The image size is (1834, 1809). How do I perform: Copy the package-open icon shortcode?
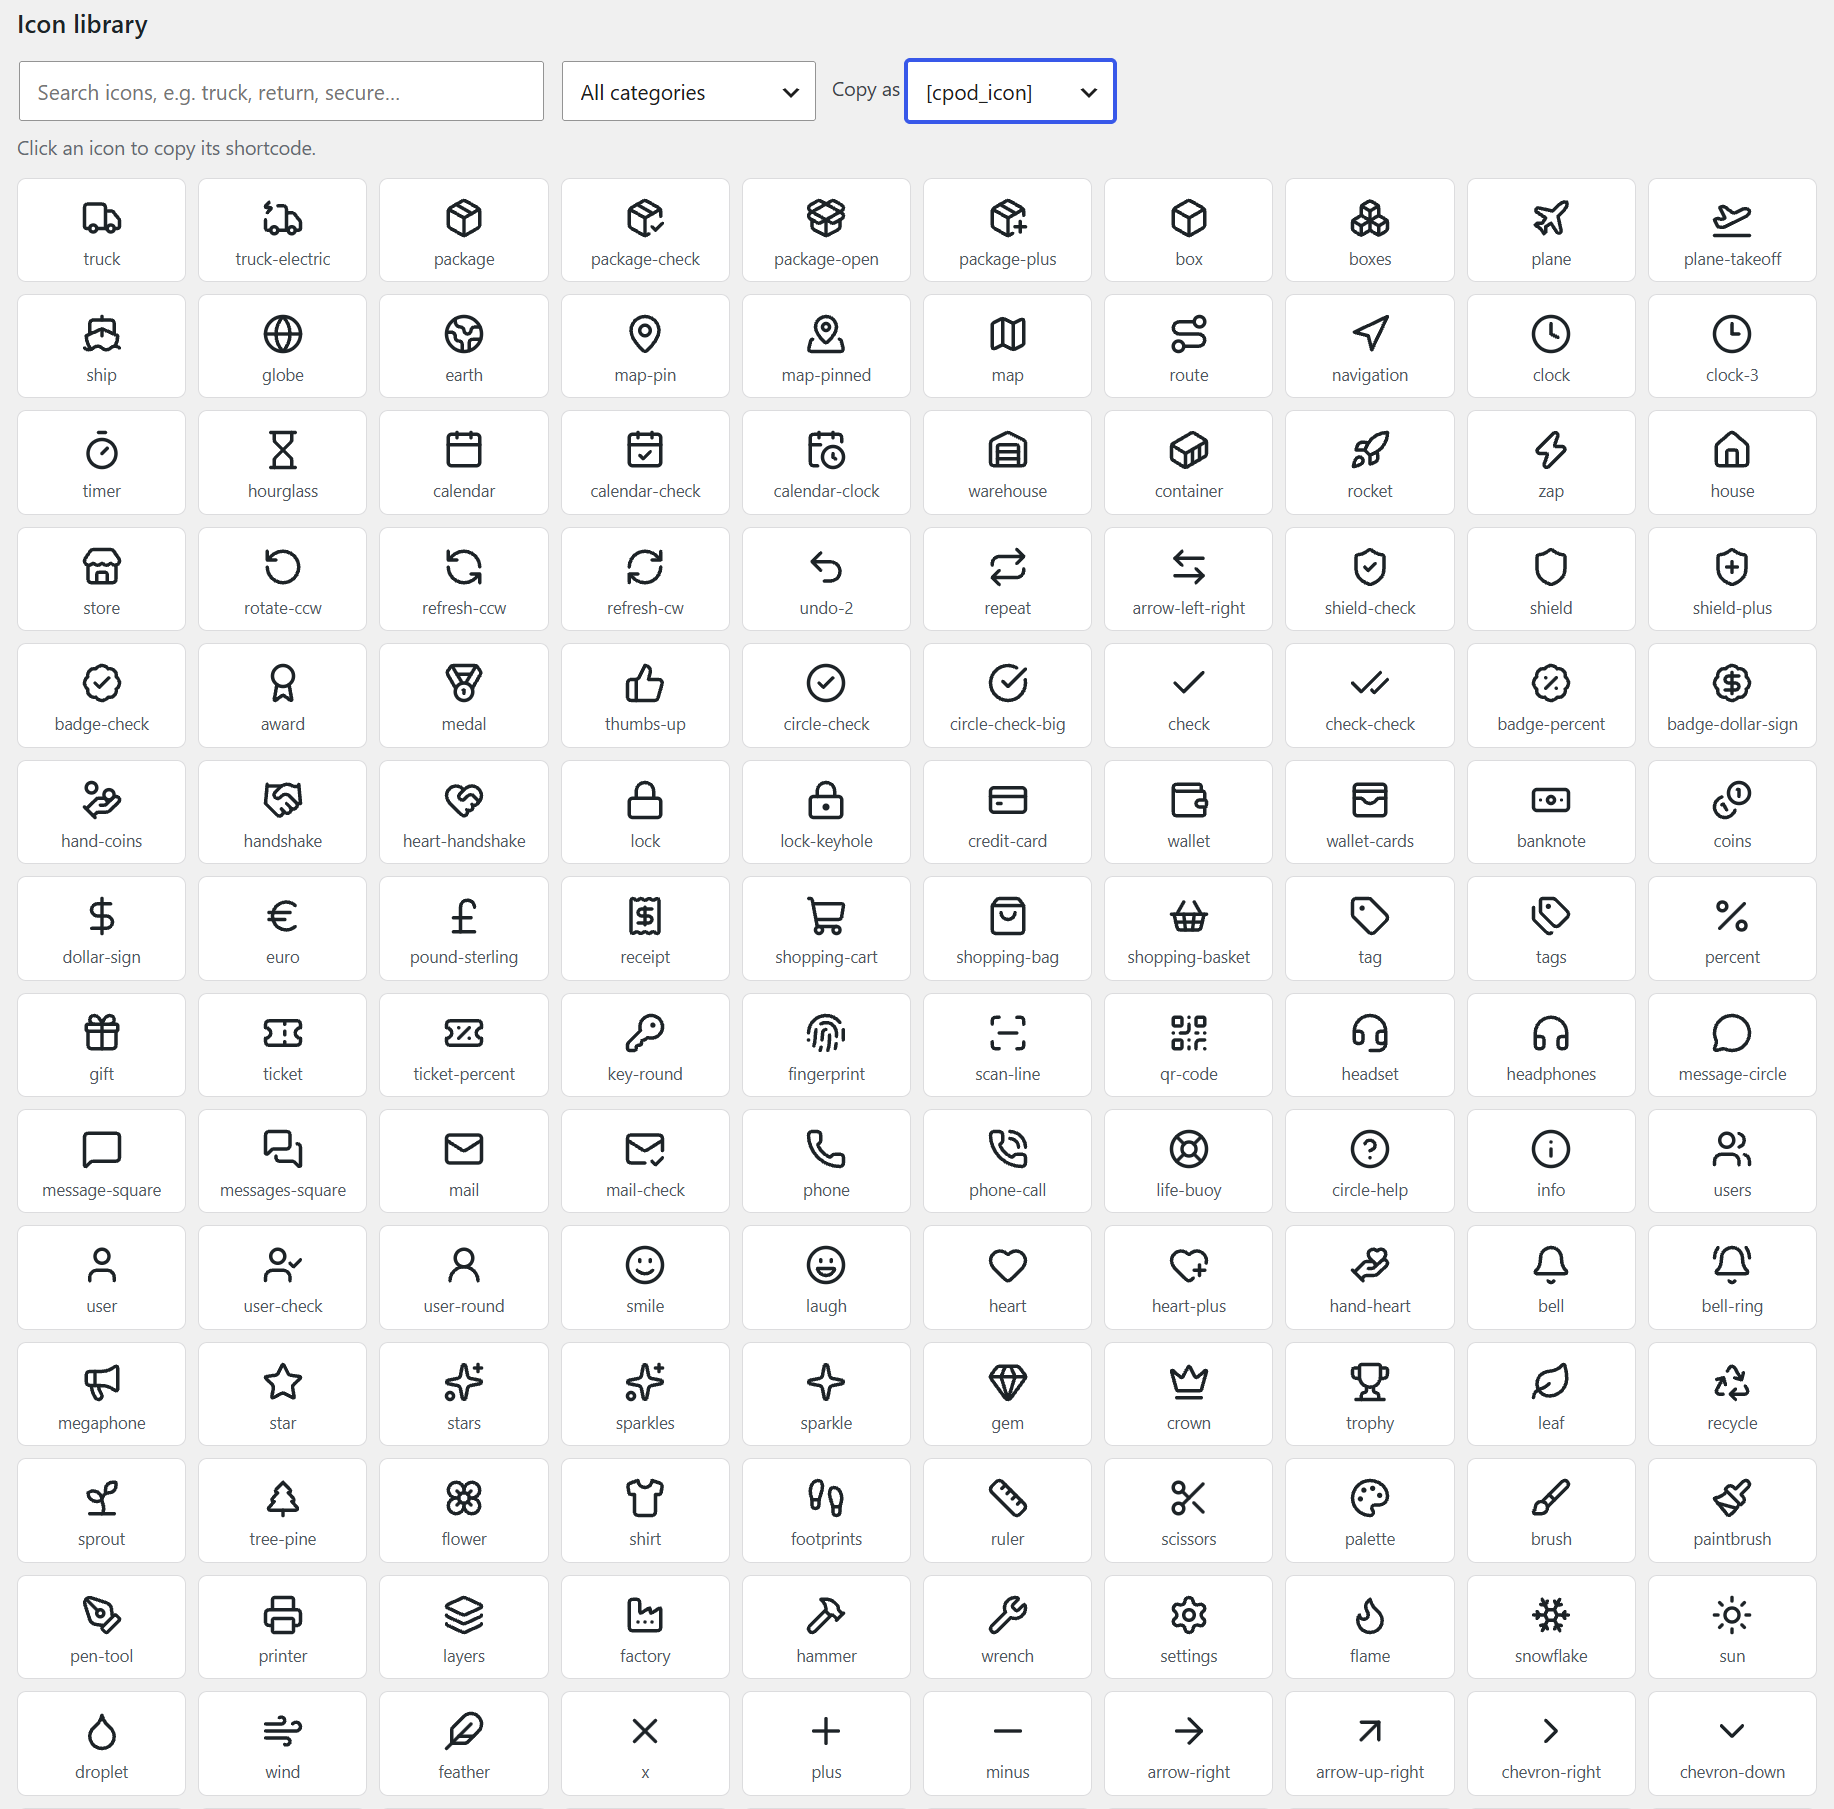tap(826, 230)
